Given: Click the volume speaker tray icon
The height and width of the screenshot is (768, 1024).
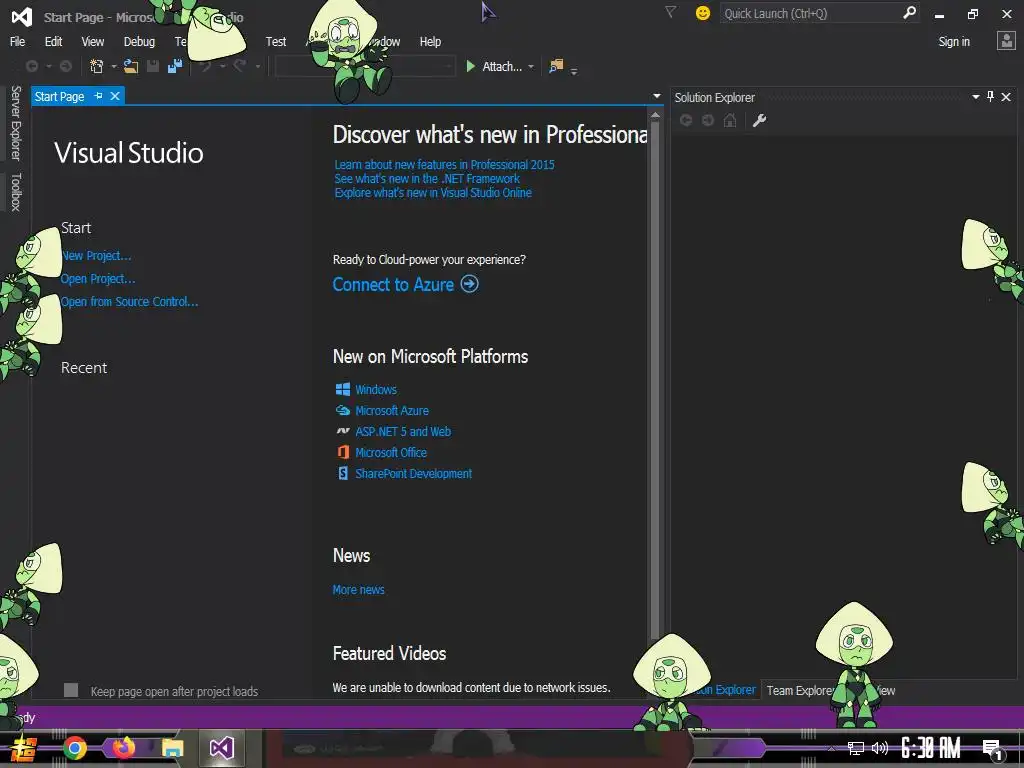Looking at the screenshot, I should tap(880, 748).
